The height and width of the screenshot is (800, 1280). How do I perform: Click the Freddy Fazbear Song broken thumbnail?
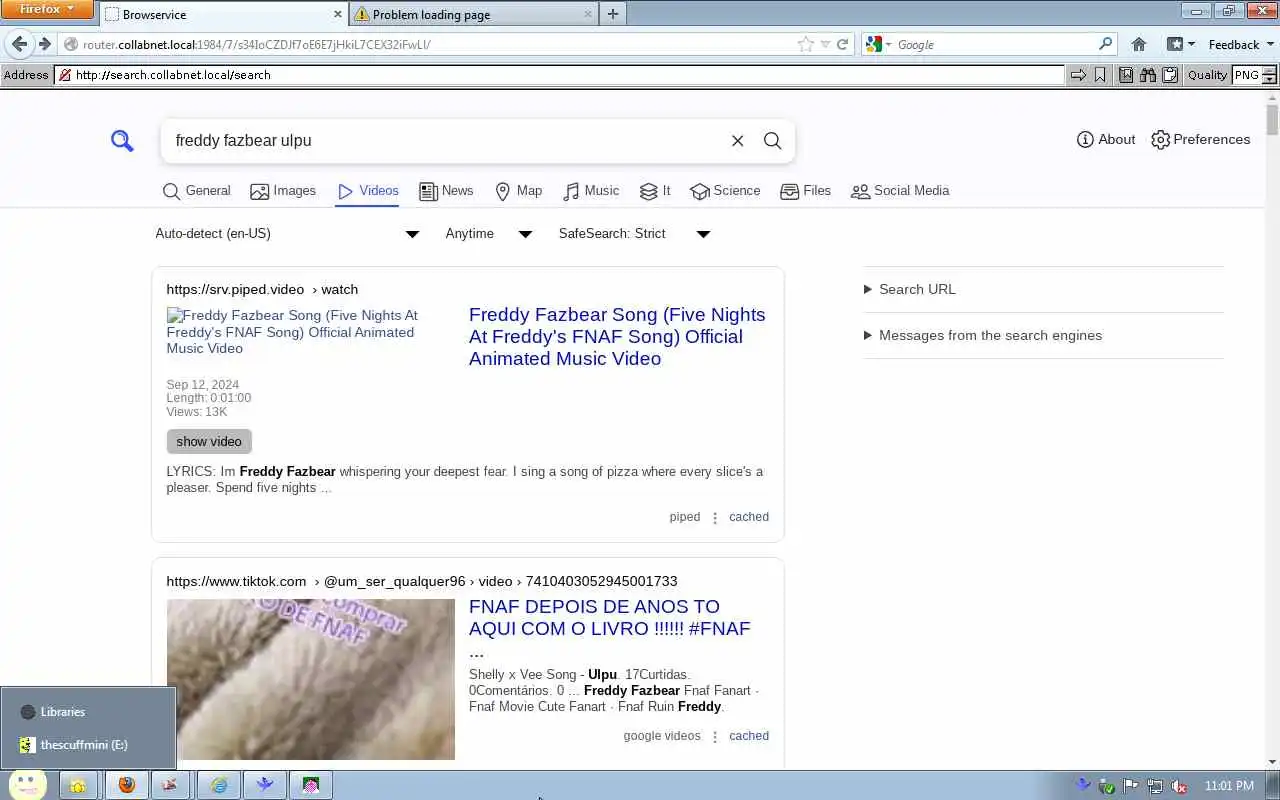[x=310, y=331]
